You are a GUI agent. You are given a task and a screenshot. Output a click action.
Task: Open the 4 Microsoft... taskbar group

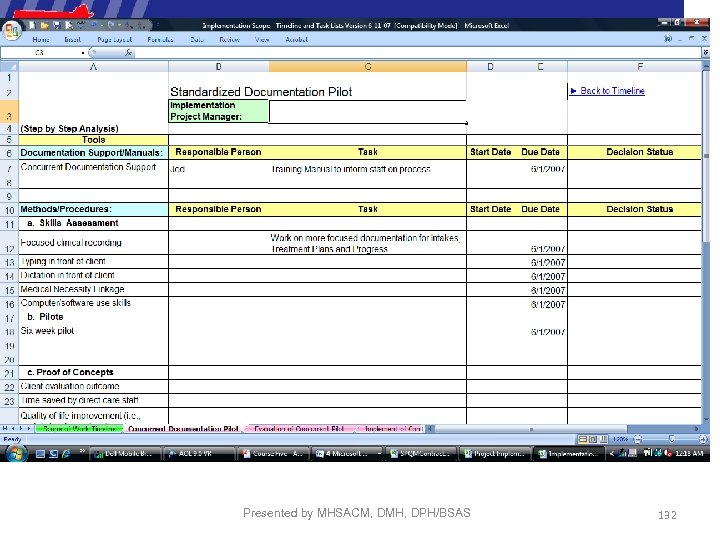pos(349,454)
